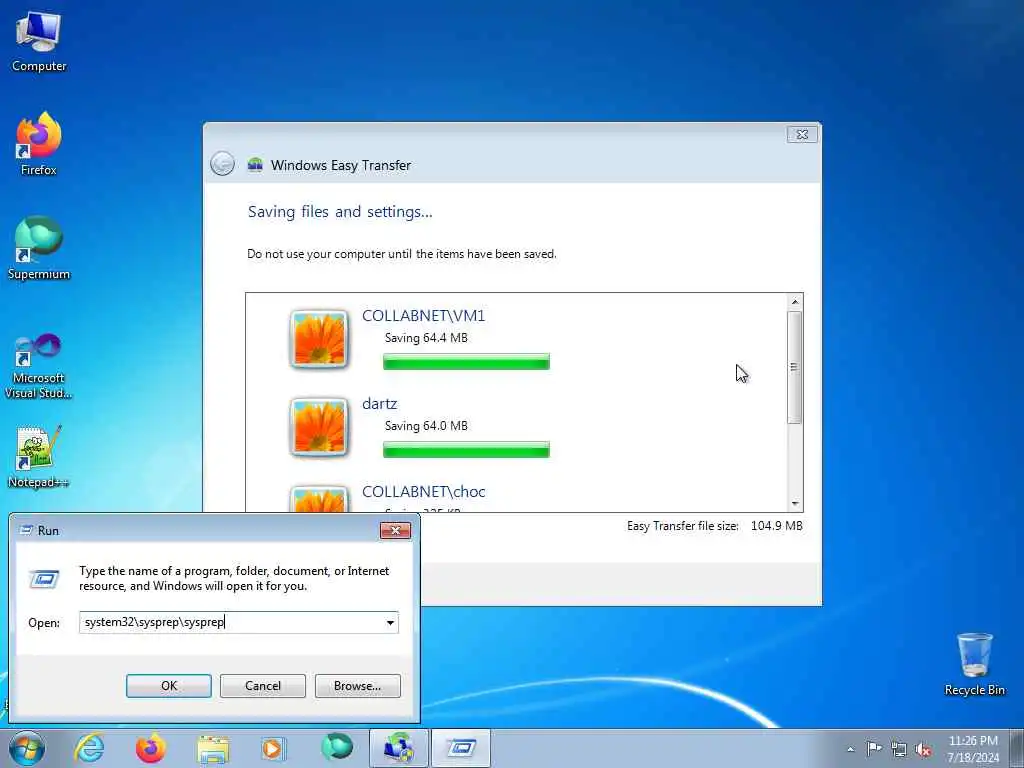Image resolution: width=1024 pixels, height=768 pixels.
Task: Click the dartz progress bar
Action: coord(466,449)
